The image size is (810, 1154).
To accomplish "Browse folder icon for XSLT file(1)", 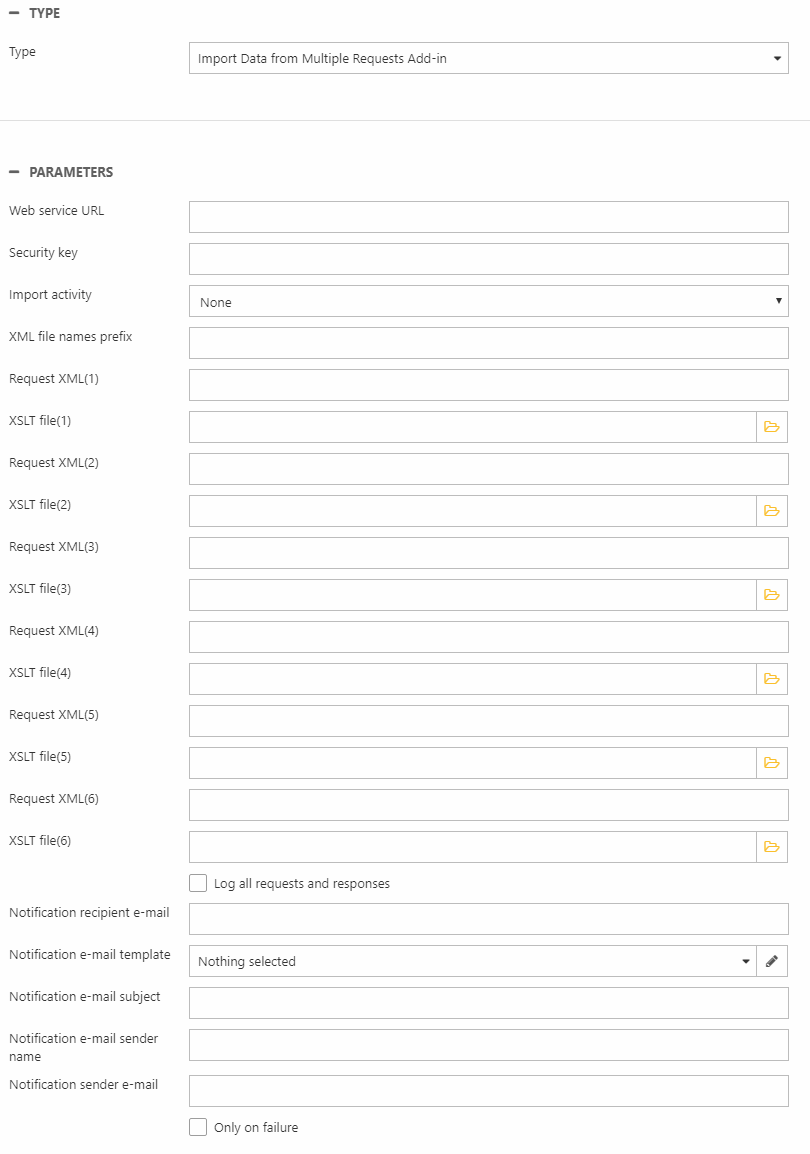I will click(771, 427).
